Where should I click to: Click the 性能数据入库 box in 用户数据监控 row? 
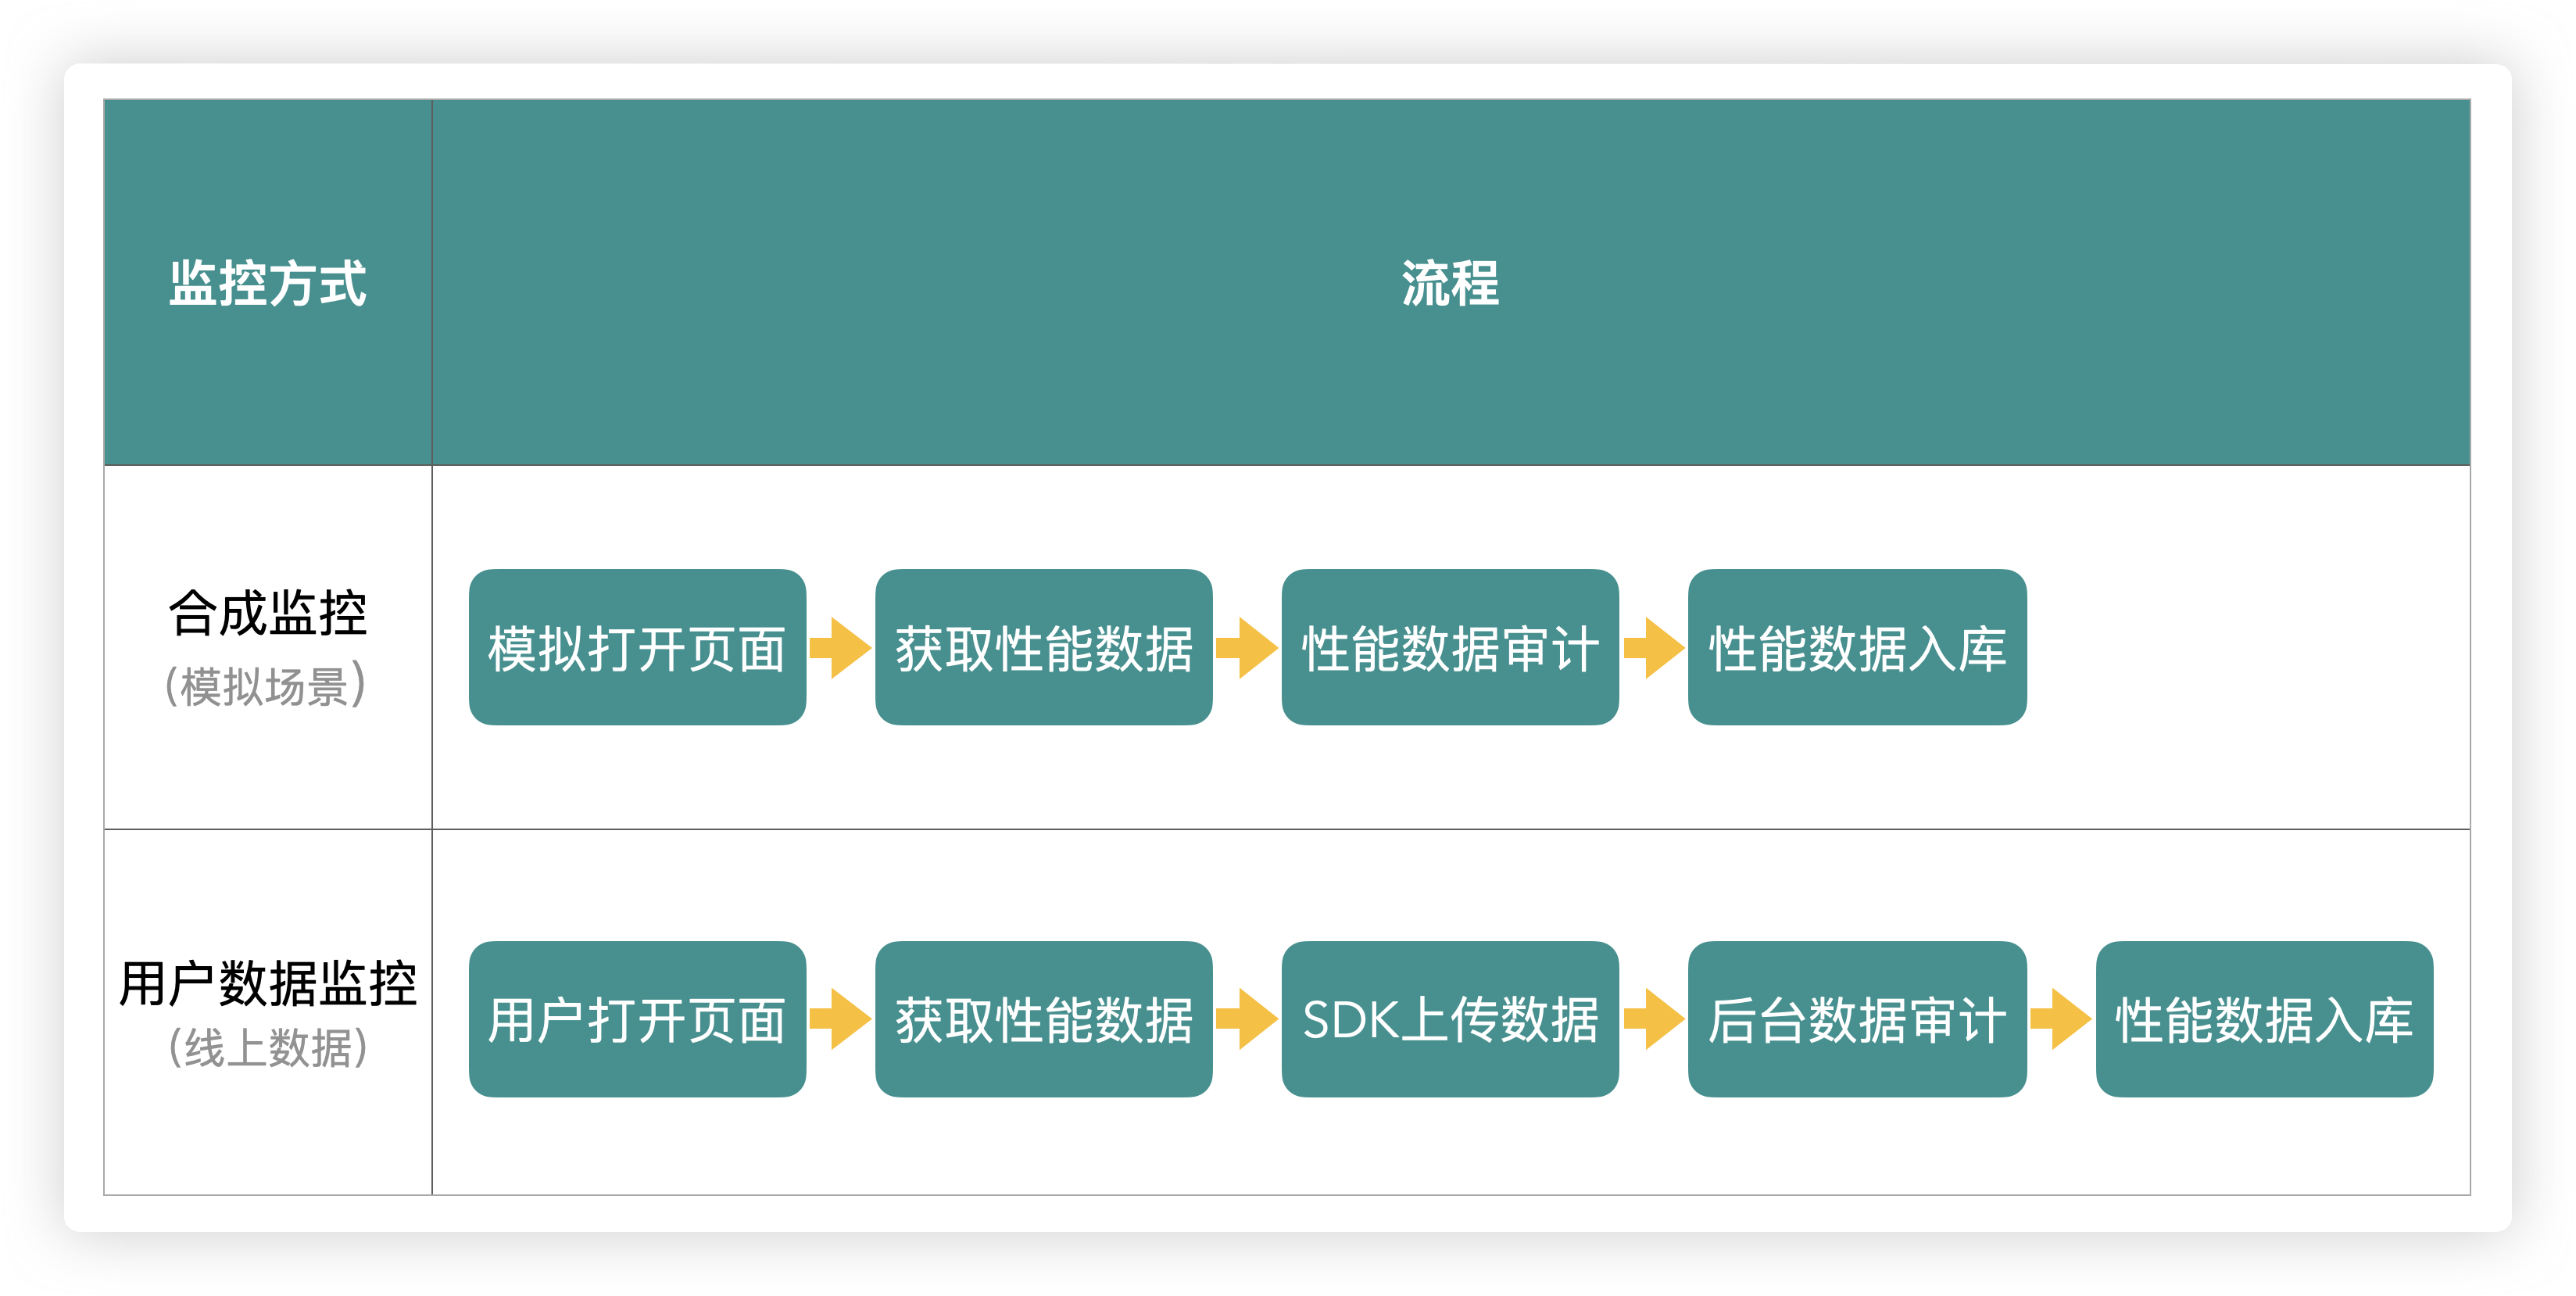tap(2264, 1019)
